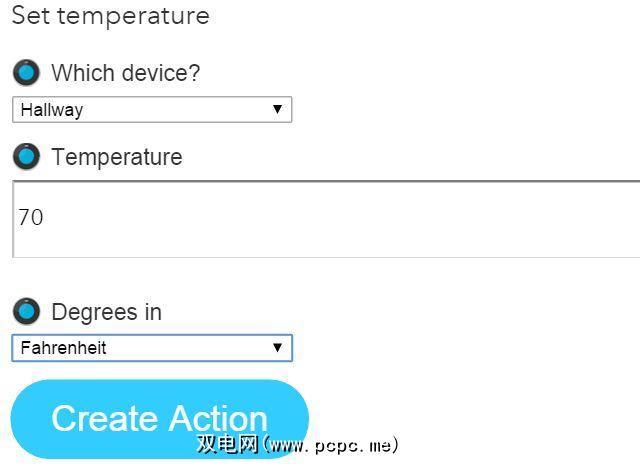
Task: Click the Degrees in label
Action: point(106,312)
